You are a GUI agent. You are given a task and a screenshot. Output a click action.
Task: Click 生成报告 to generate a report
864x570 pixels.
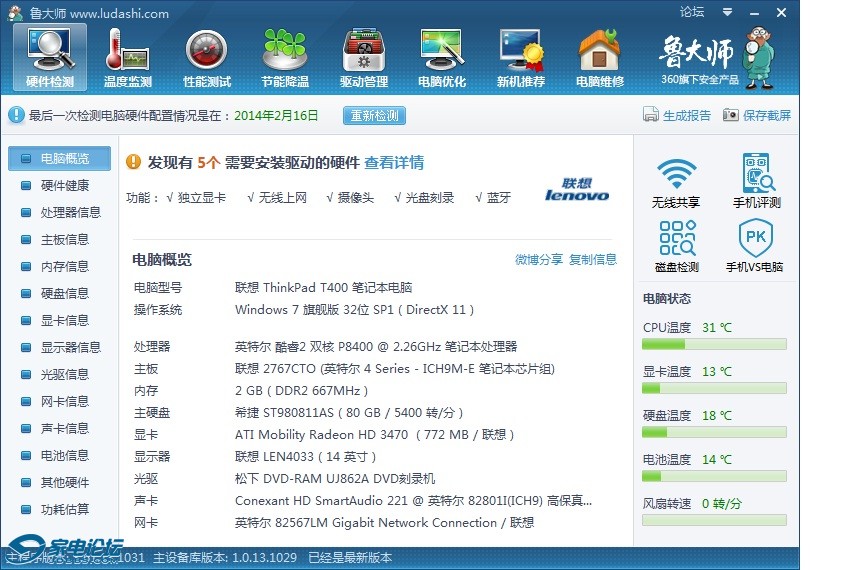click(677, 115)
